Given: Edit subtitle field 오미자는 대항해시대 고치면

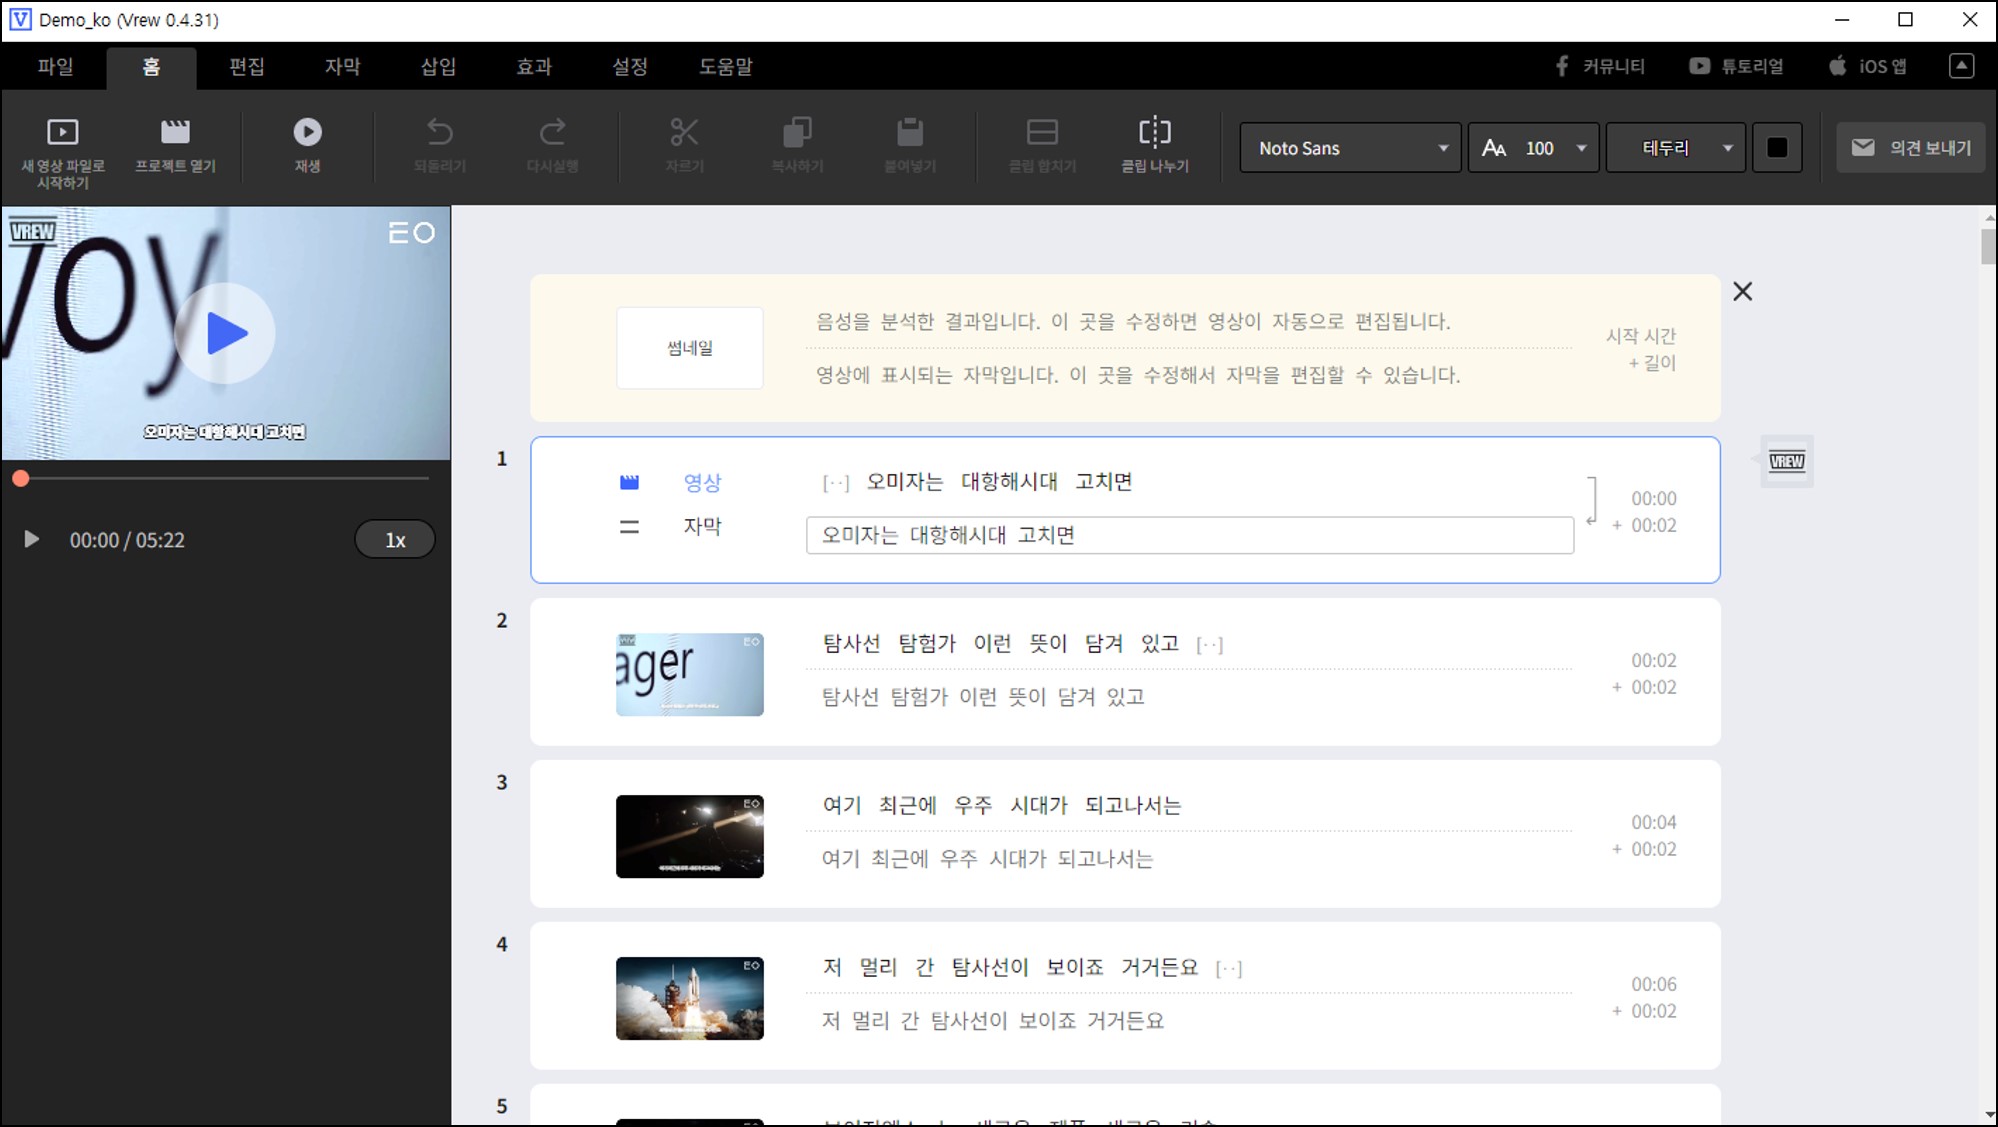Looking at the screenshot, I should click(1190, 535).
